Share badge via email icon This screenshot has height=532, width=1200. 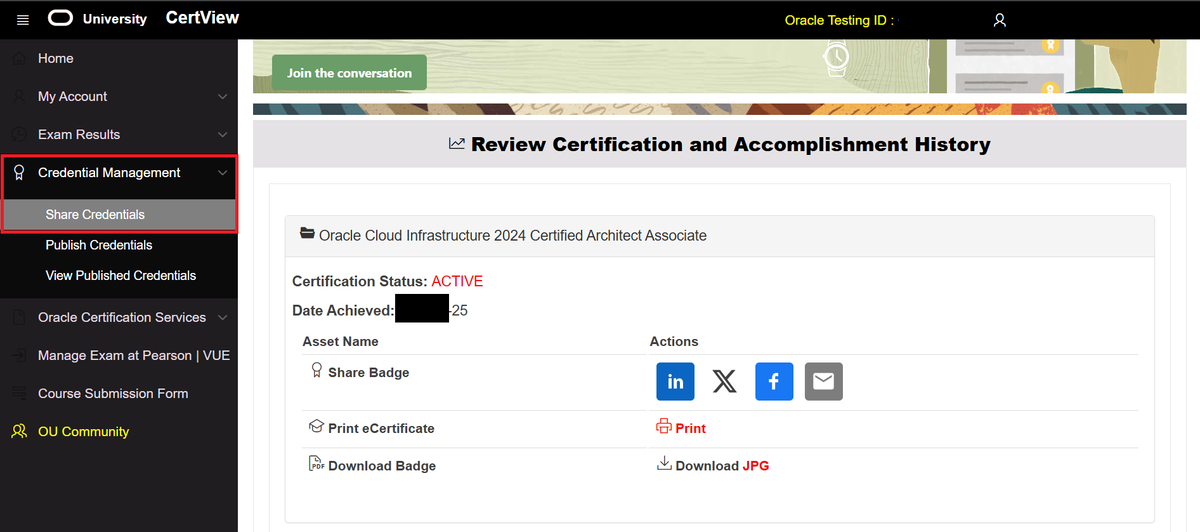824,381
